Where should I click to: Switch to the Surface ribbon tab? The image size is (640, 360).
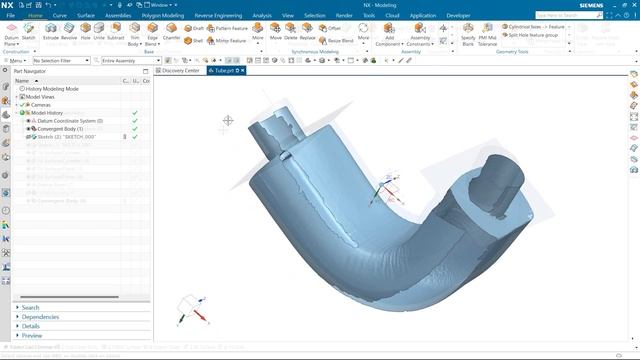click(x=86, y=16)
